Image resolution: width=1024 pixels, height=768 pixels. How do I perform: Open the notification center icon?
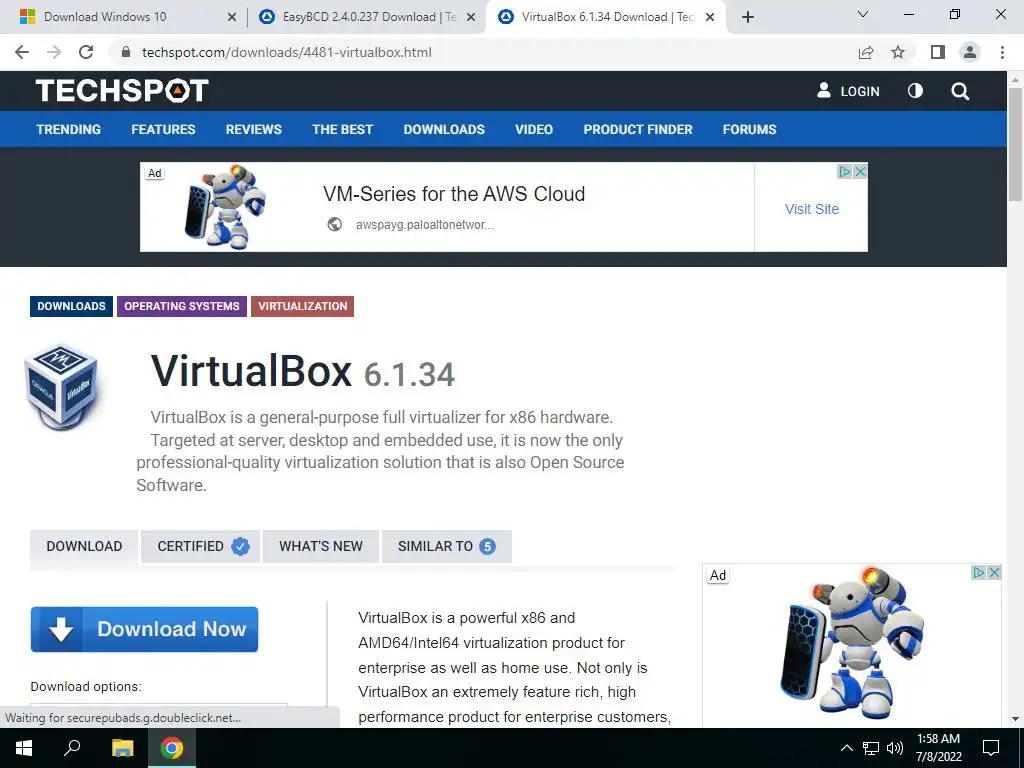point(991,748)
